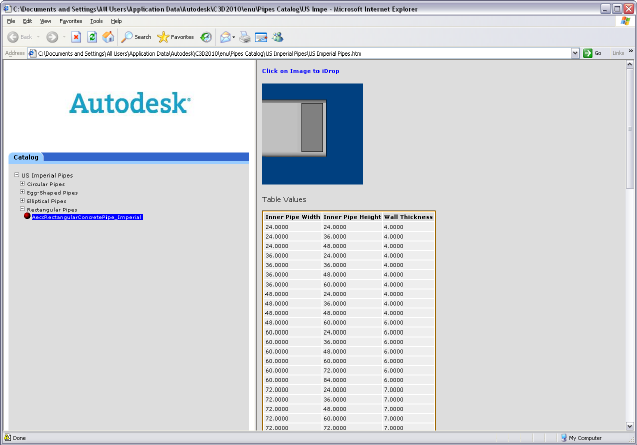
Task: Expand the Egg-Shaped Pipes node
Action: pyautogui.click(x=22, y=192)
